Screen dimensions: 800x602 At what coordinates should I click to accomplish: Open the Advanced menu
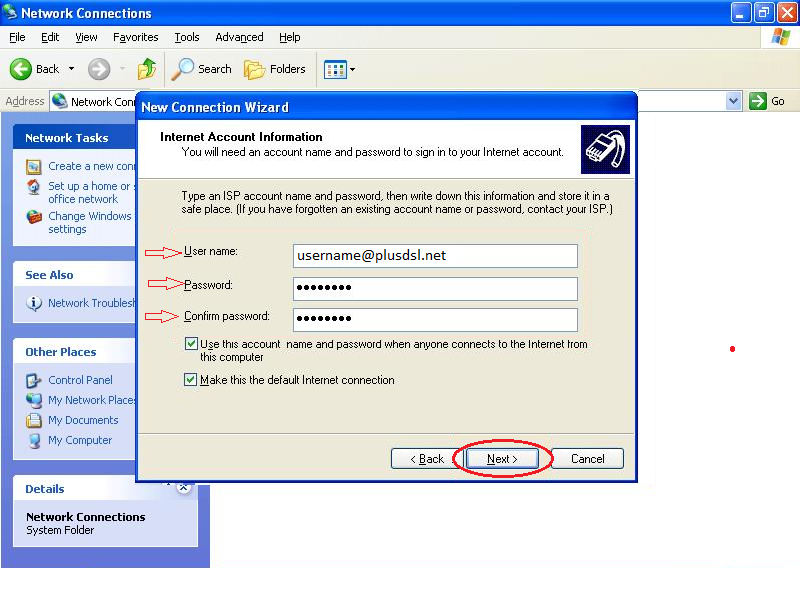[x=239, y=37]
